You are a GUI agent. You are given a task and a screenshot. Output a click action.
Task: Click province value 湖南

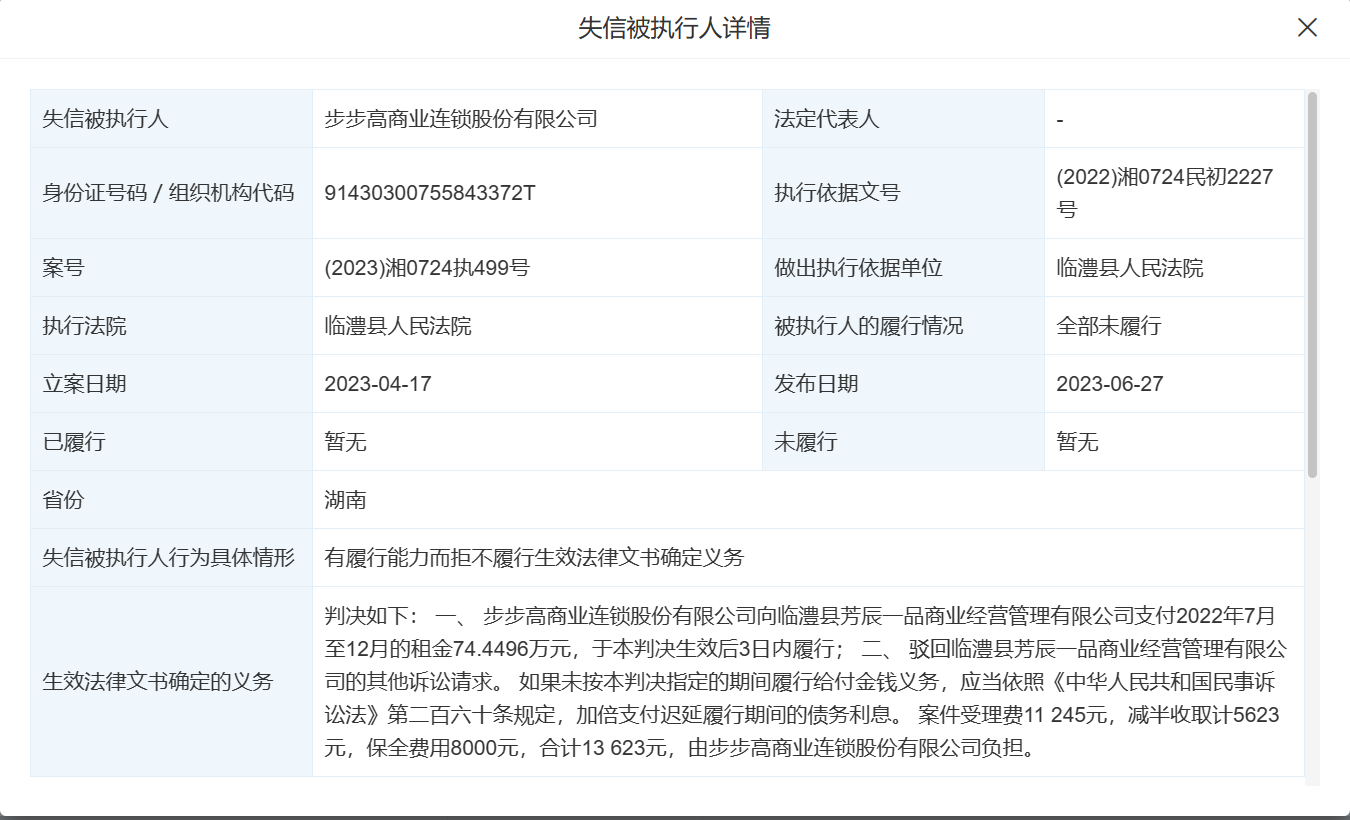coord(346,500)
